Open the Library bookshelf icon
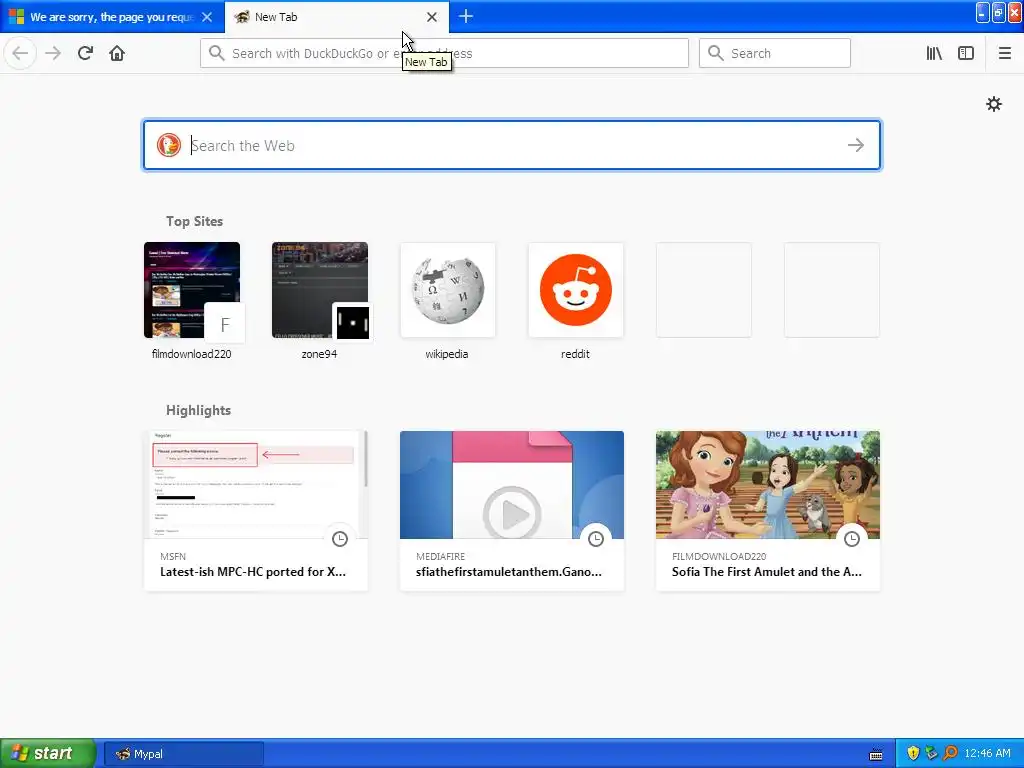Viewport: 1024px width, 768px height. 934,53
